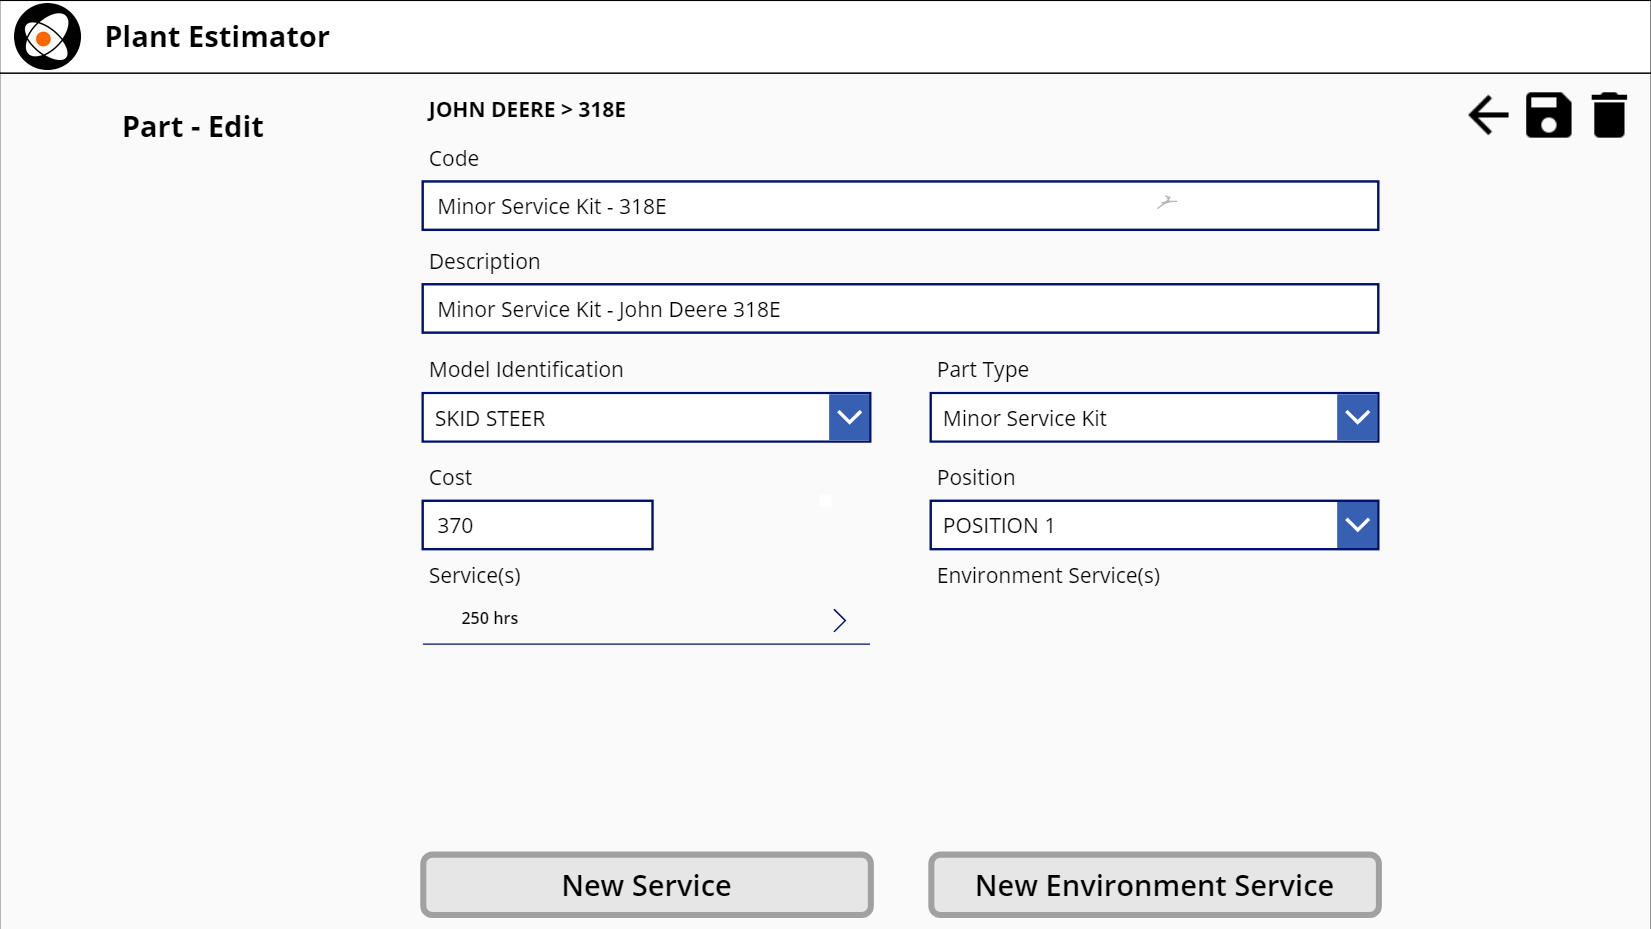Image resolution: width=1651 pixels, height=929 pixels.
Task: Click the Service(s) label
Action: (475, 576)
